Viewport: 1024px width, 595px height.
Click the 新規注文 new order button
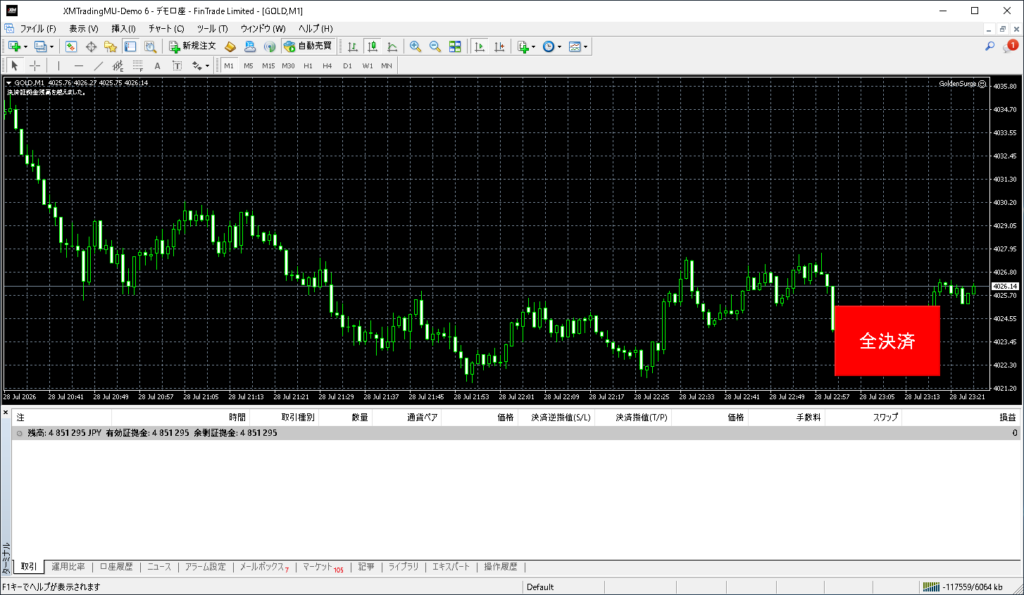(192, 46)
